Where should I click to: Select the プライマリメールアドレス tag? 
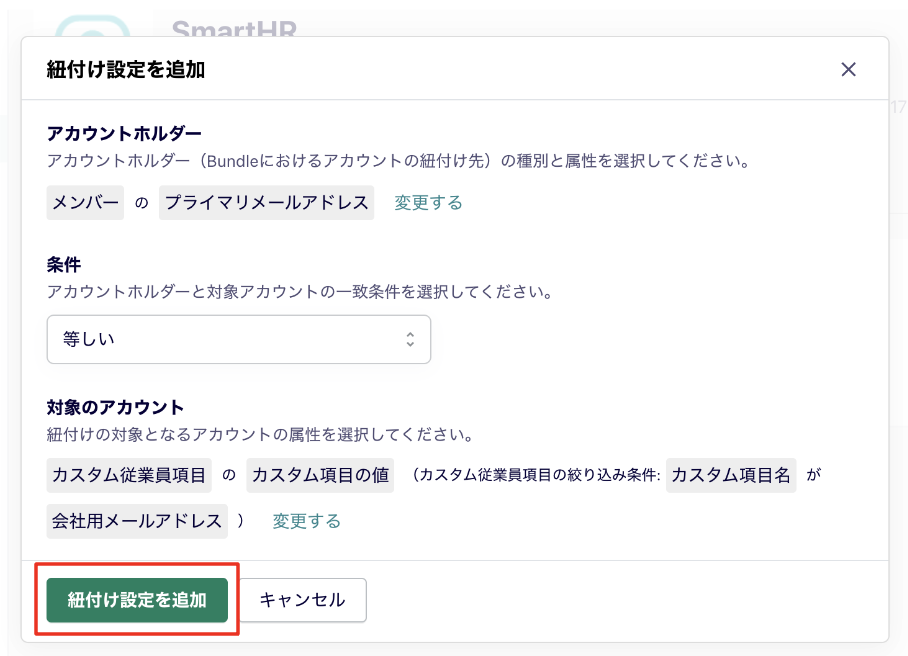click(266, 203)
